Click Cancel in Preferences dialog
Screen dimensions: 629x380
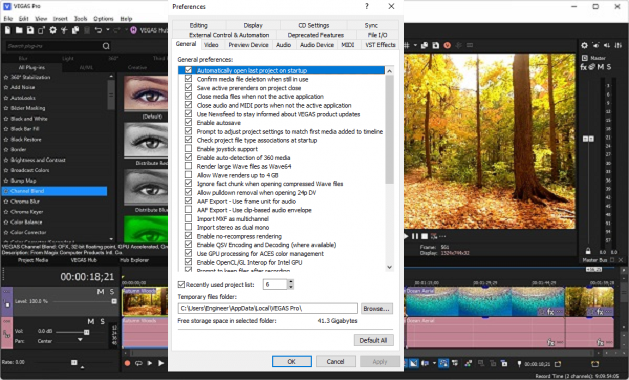click(x=335, y=362)
